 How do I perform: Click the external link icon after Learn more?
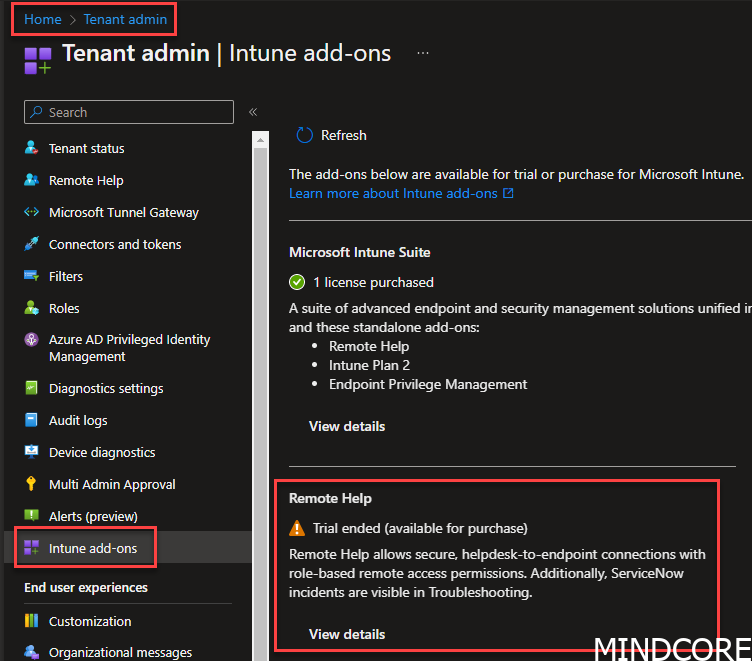coord(508,193)
